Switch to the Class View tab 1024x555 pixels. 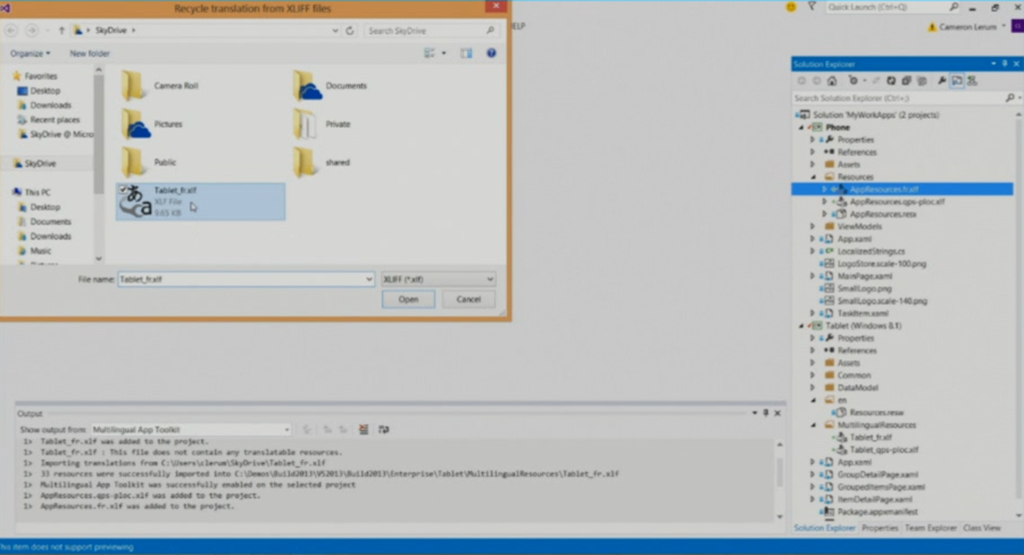[x=982, y=528]
